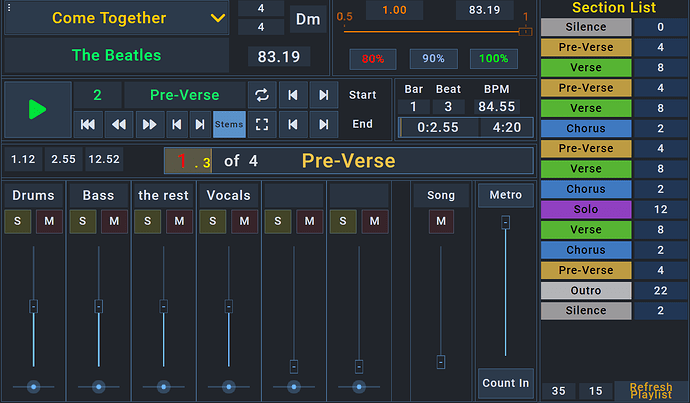Viewport: 690px width, 403px height.
Task: Toggle the loop repeat icon
Action: [262, 96]
